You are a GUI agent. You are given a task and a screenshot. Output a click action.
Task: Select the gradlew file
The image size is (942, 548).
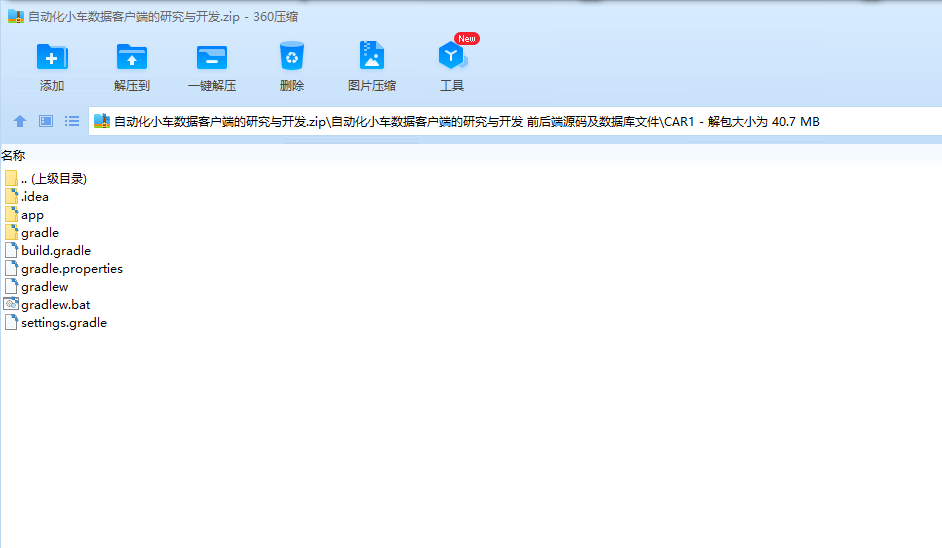click(x=36, y=287)
